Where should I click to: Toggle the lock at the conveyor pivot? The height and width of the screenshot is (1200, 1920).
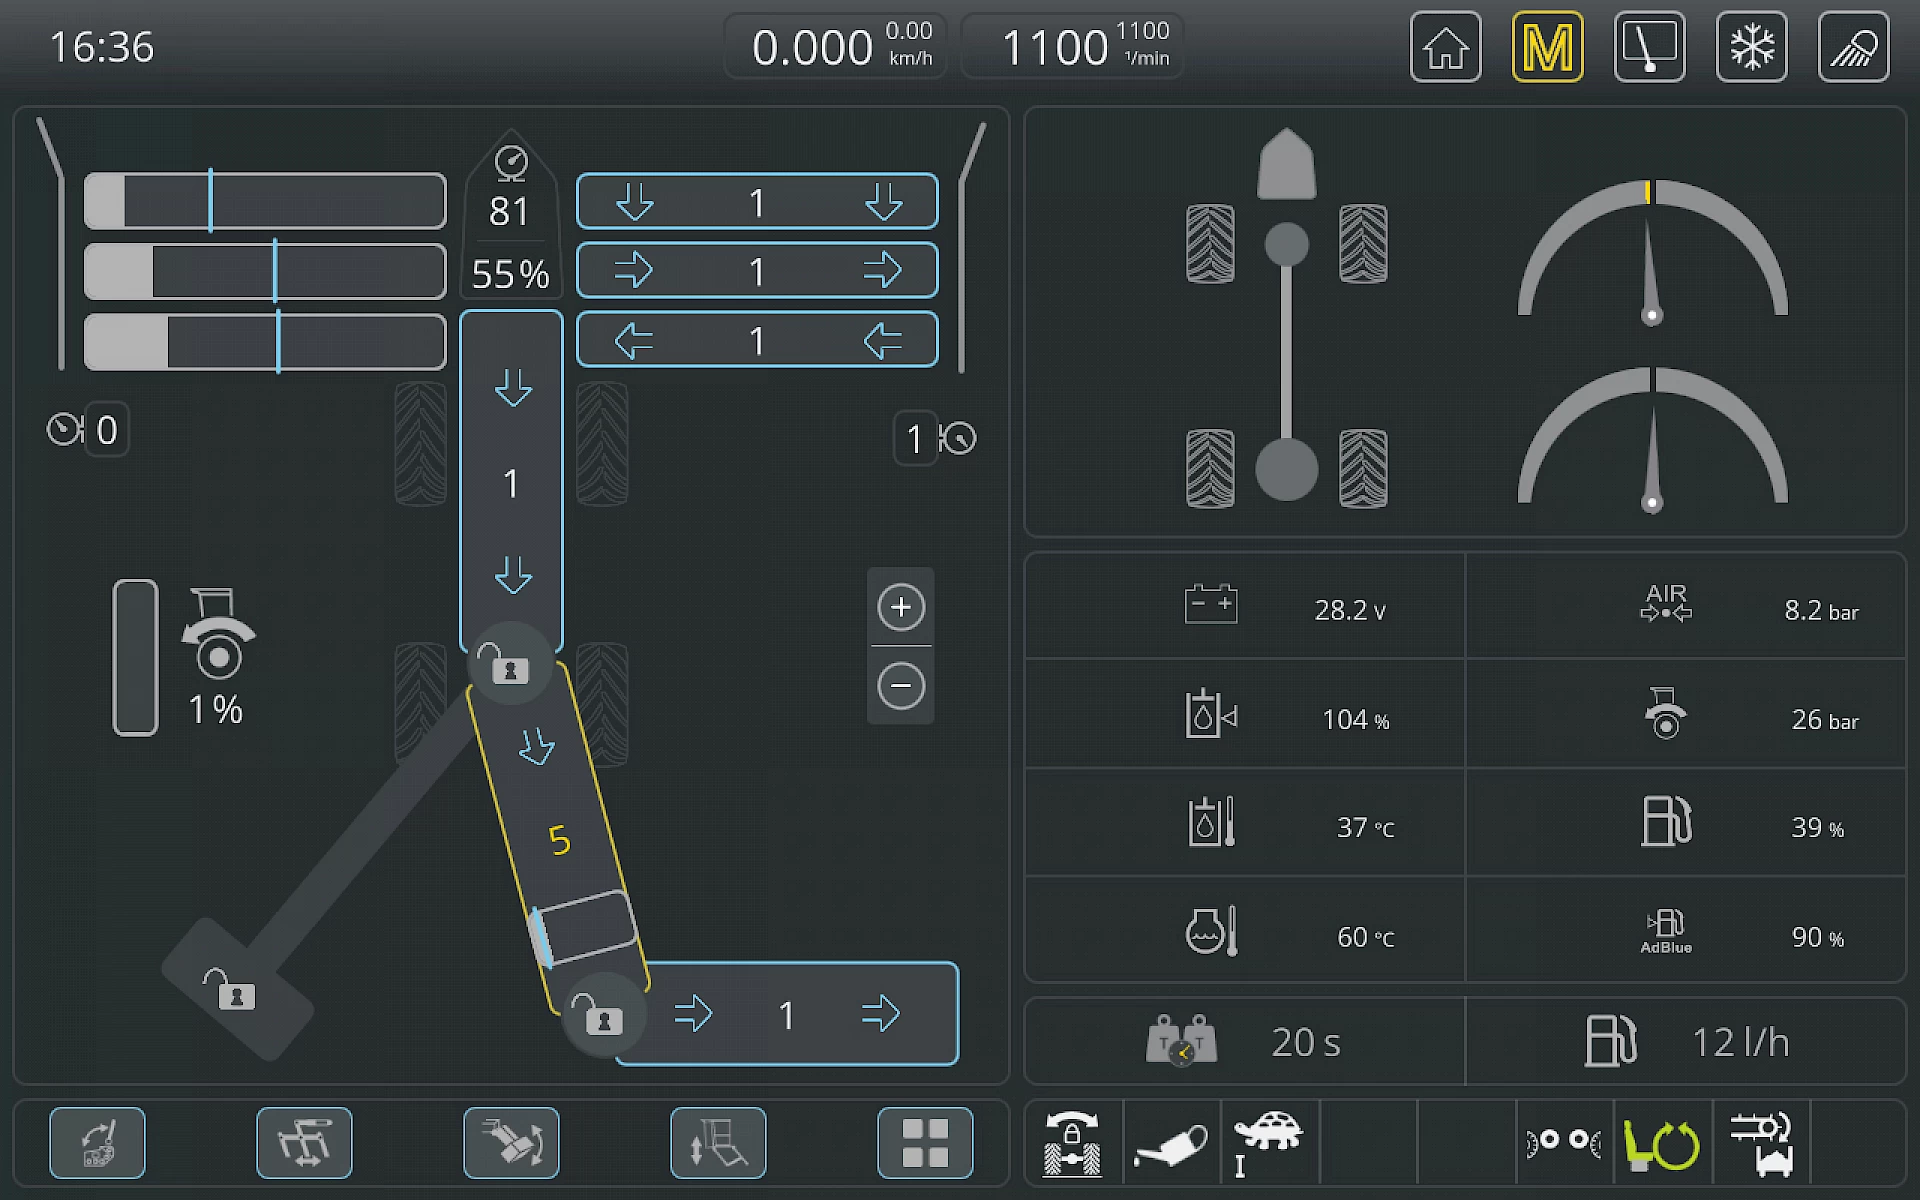pyautogui.click(x=511, y=668)
